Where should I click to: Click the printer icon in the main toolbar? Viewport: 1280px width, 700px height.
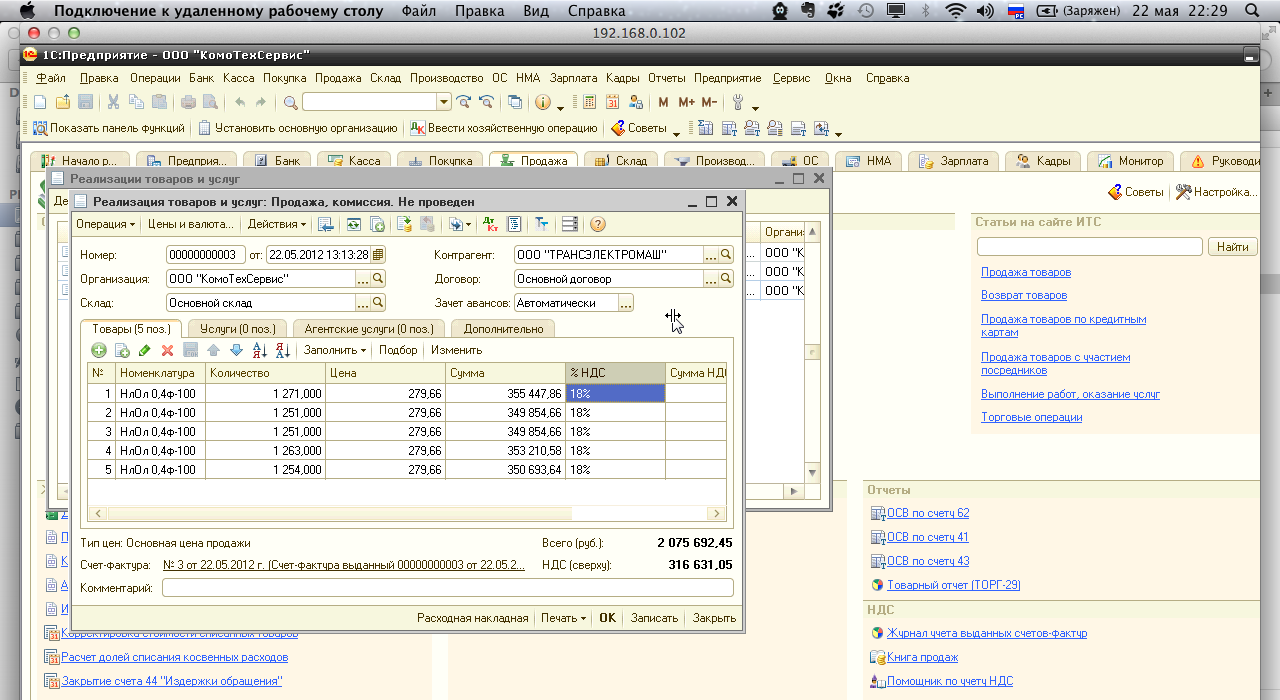click(x=188, y=102)
